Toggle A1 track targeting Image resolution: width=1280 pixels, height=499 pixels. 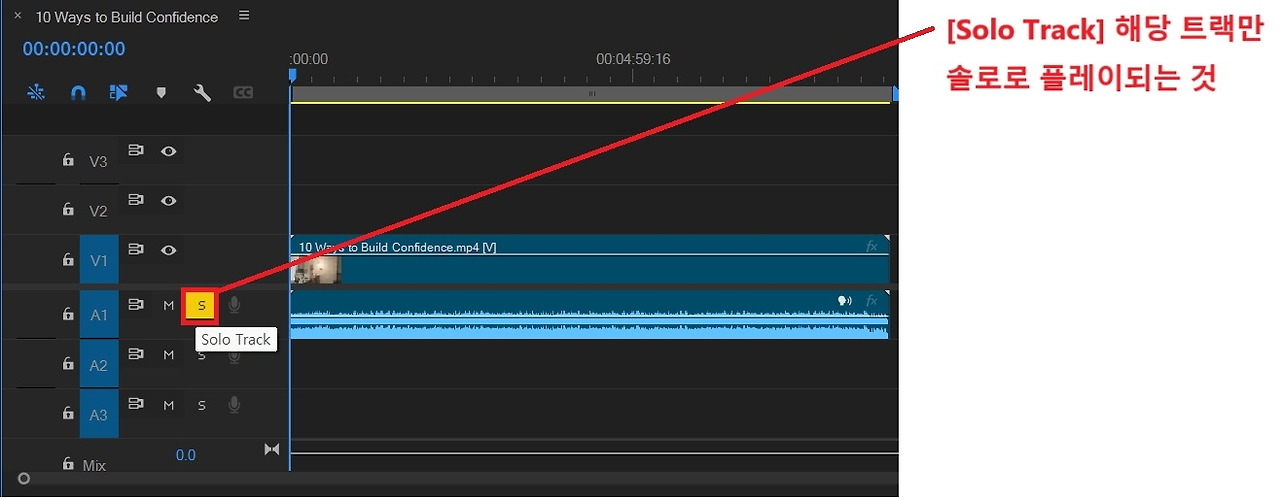coord(98,315)
